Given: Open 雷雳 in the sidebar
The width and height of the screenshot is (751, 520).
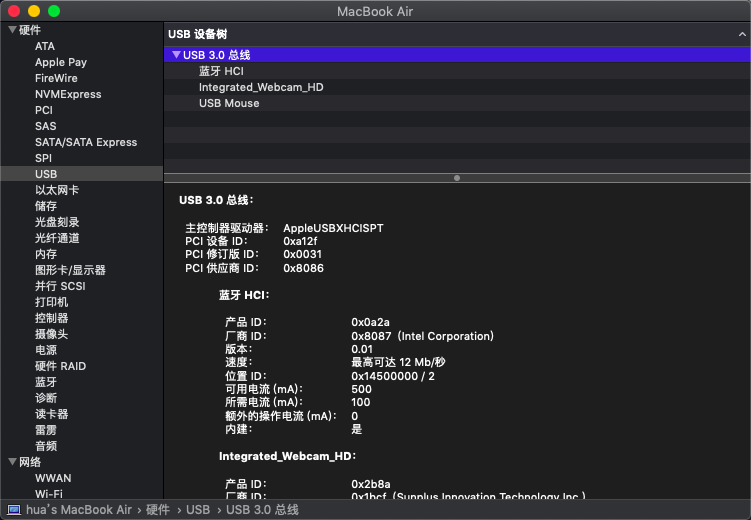Looking at the screenshot, I should tap(46, 430).
